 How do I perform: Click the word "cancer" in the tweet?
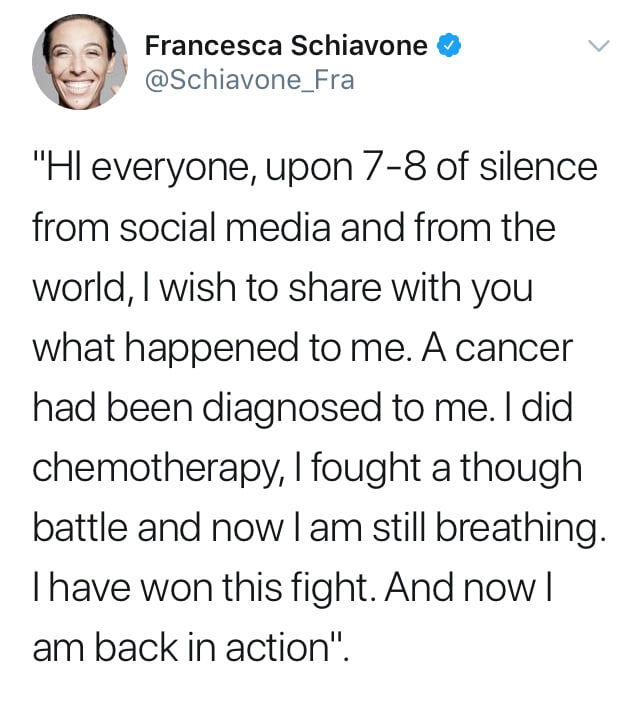click(x=514, y=349)
